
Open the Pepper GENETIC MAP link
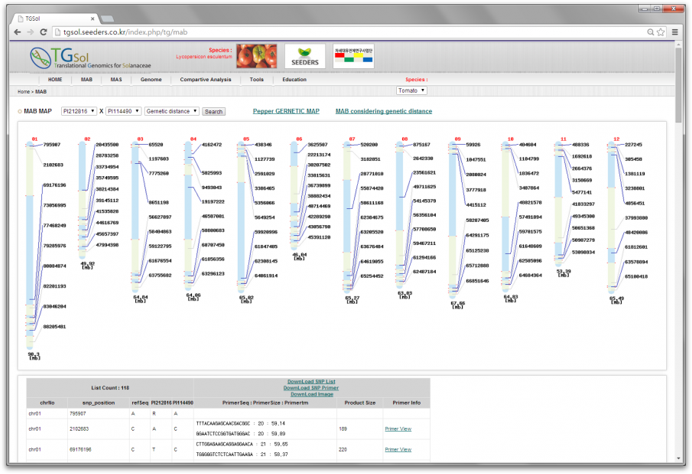pyautogui.click(x=285, y=111)
